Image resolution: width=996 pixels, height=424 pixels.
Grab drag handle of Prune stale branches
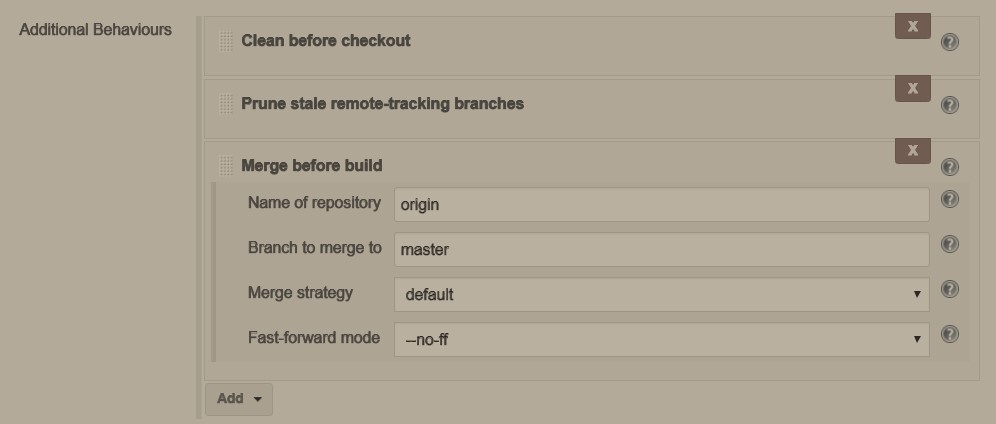click(226, 104)
